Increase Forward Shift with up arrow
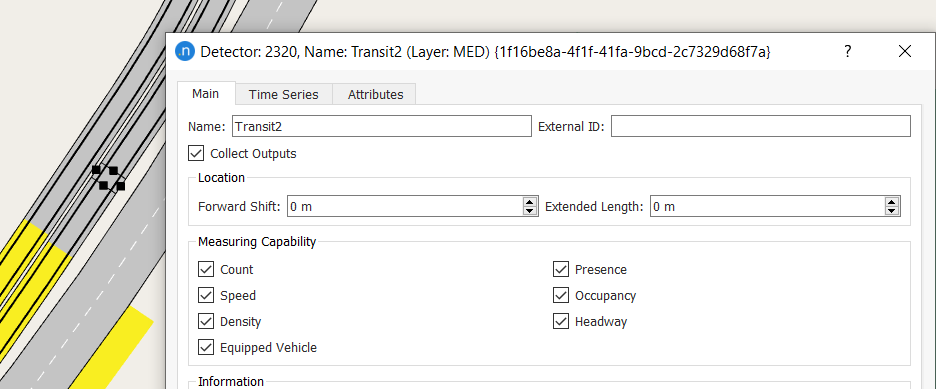The image size is (936, 389). [529, 202]
